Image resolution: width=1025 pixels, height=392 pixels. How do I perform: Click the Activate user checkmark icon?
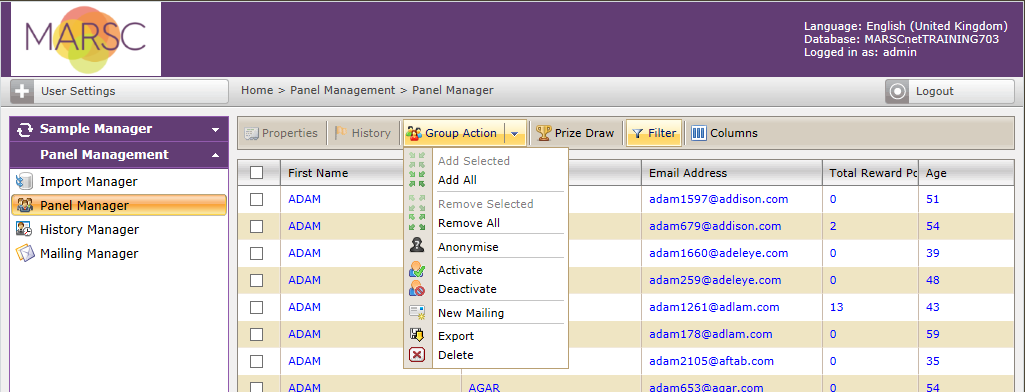(x=416, y=269)
